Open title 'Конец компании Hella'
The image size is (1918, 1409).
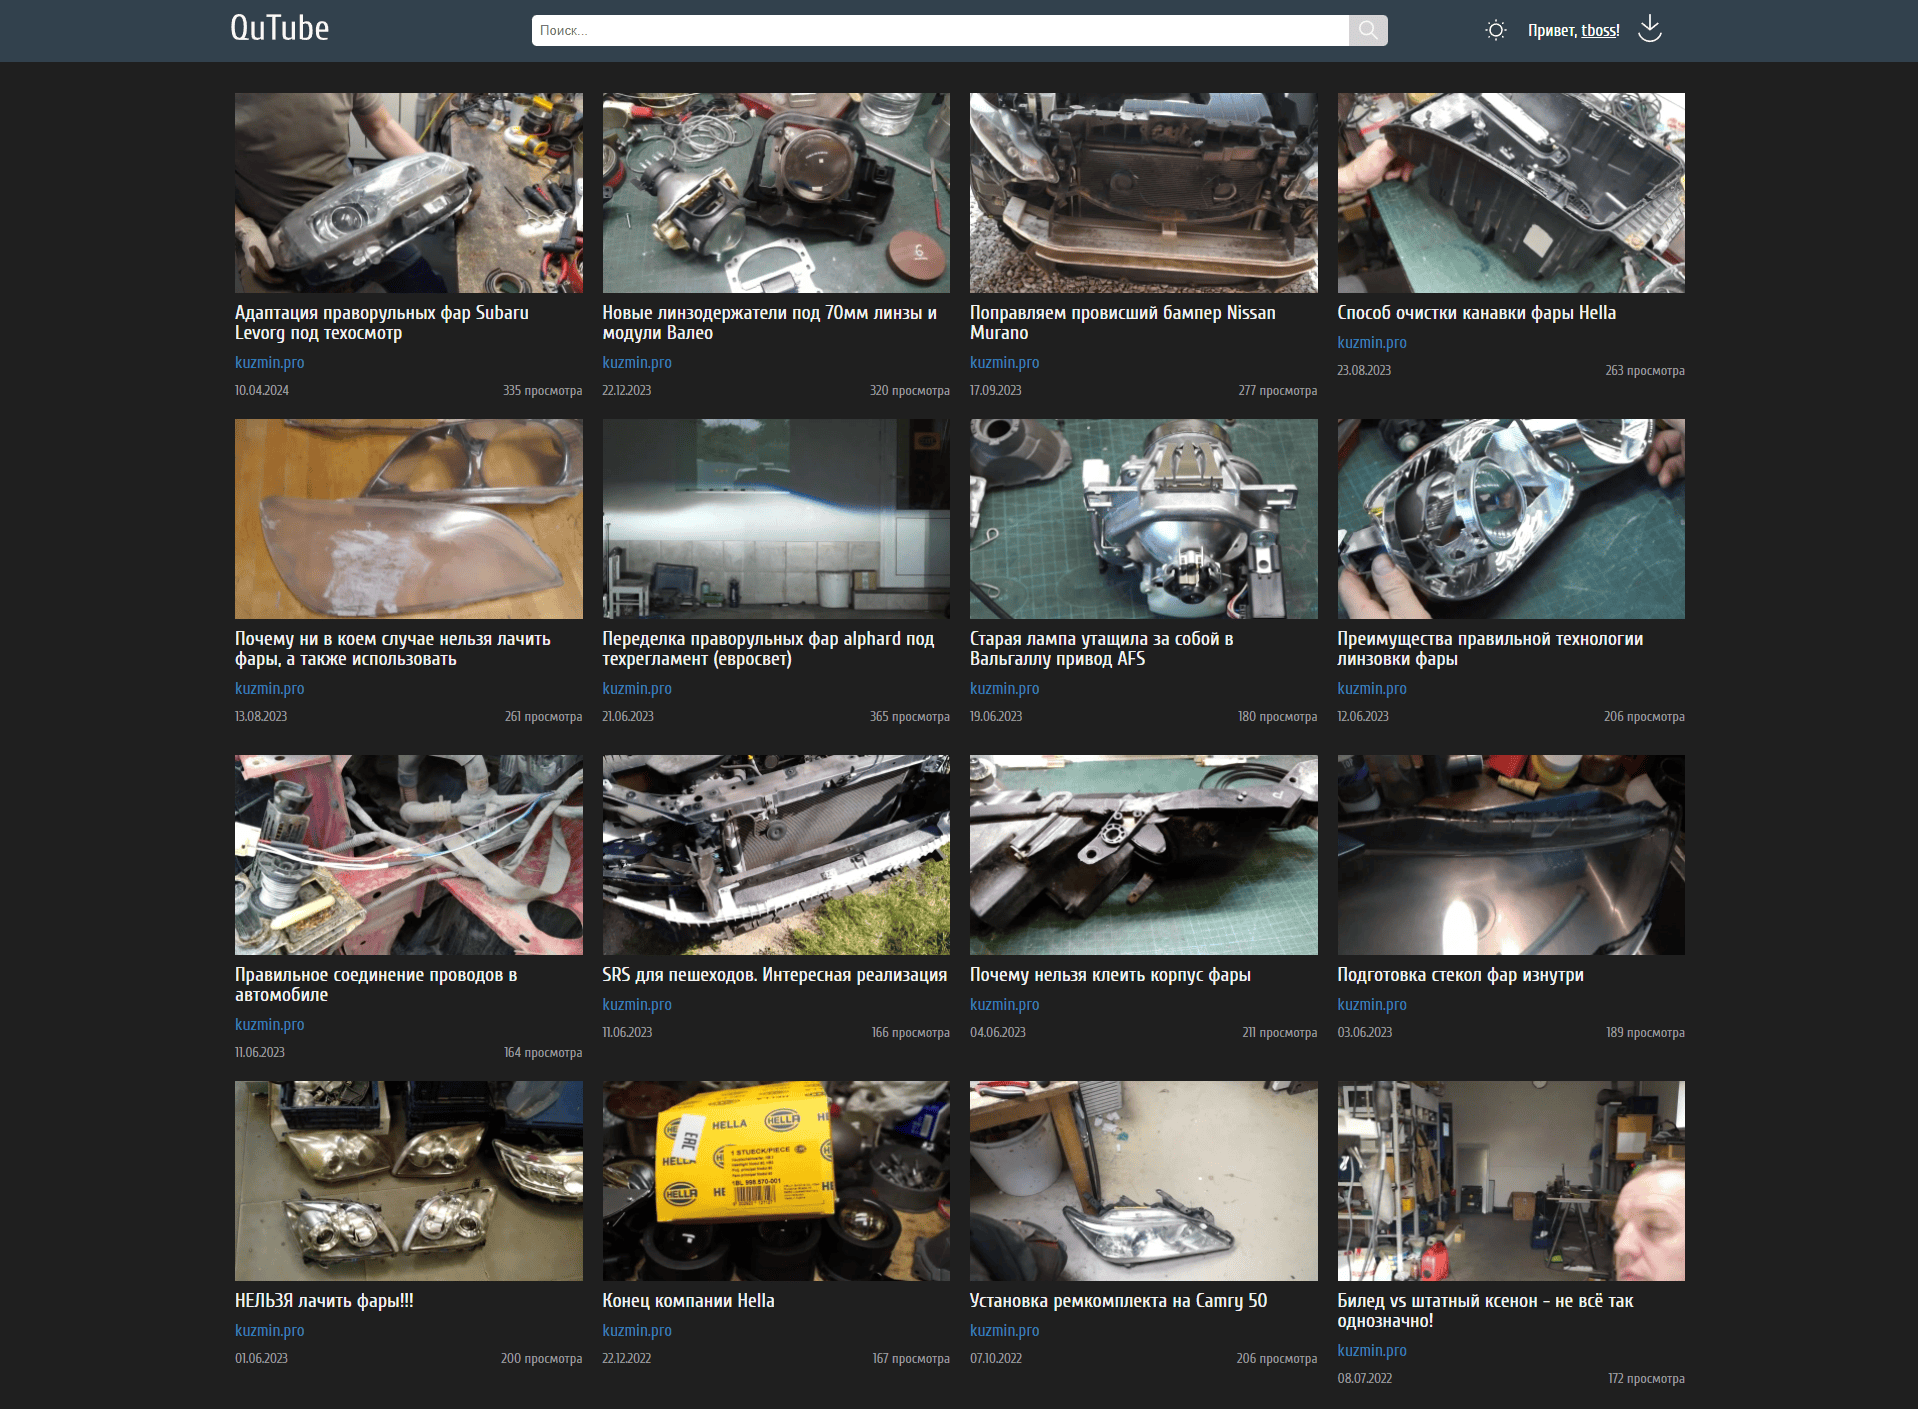(688, 1301)
